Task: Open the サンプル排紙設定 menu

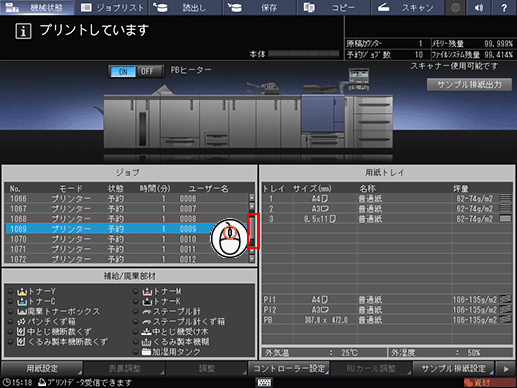Action: click(453, 369)
